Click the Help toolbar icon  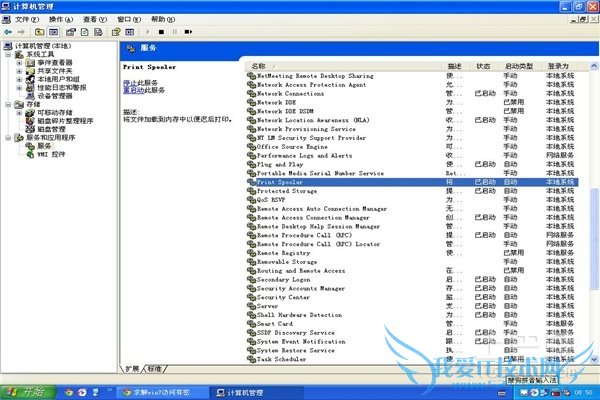pyautogui.click(x=118, y=31)
